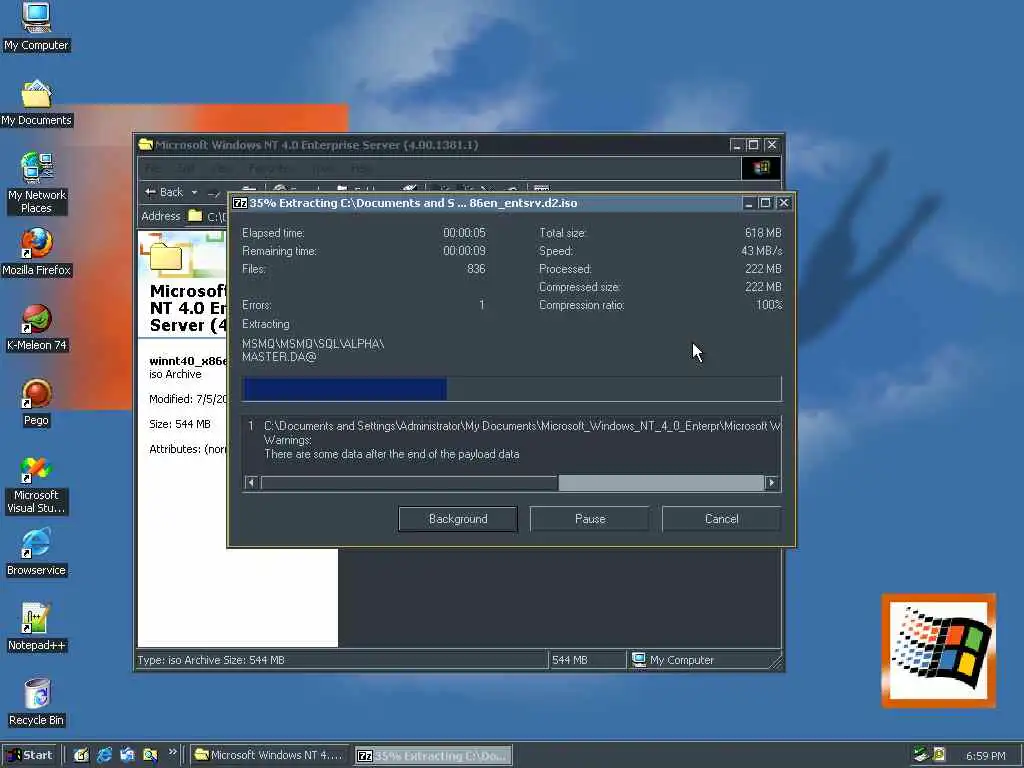Click the folder icon in Explorer title bar
The height and width of the screenshot is (768, 1024).
[145, 144]
